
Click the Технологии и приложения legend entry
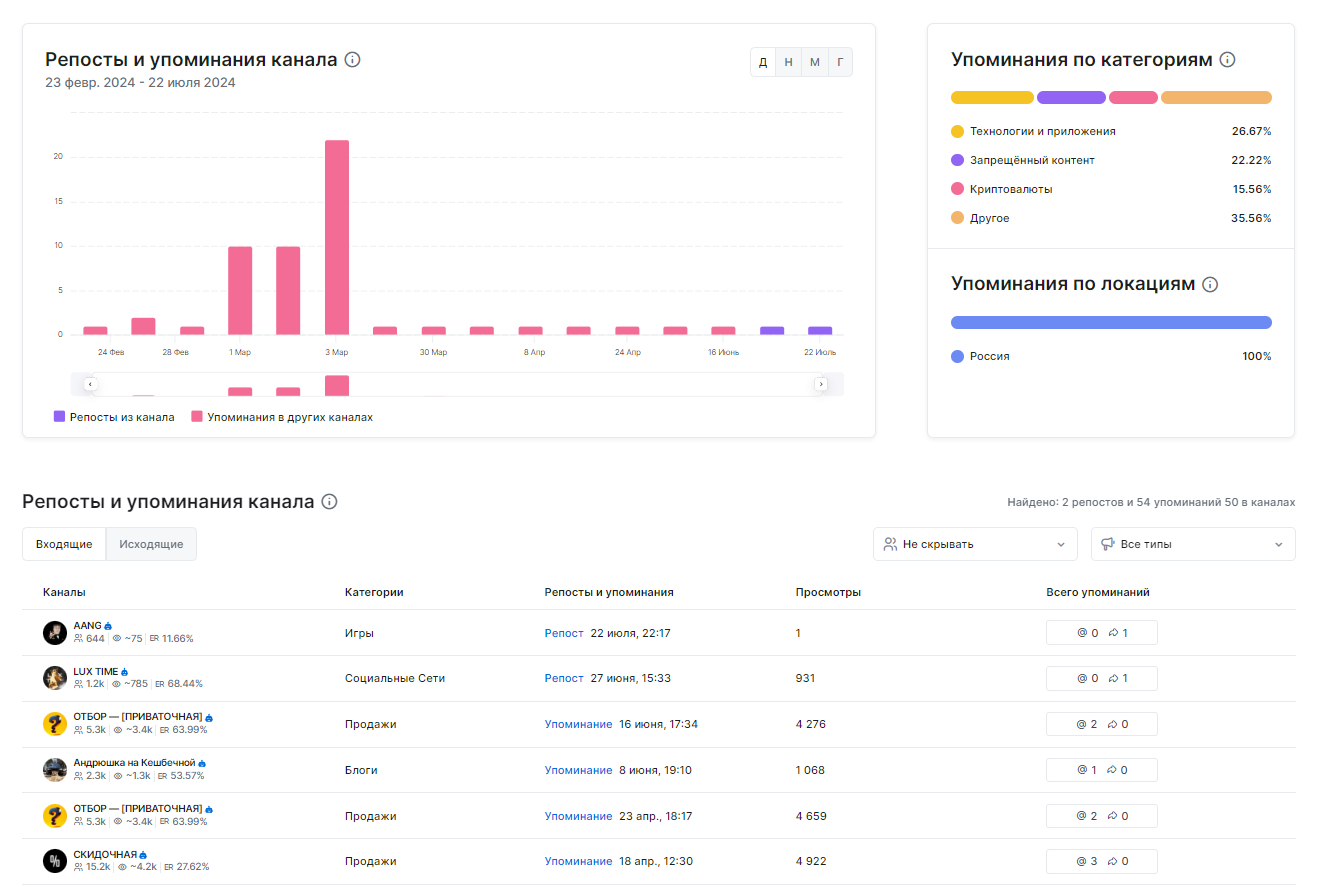(x=1033, y=131)
